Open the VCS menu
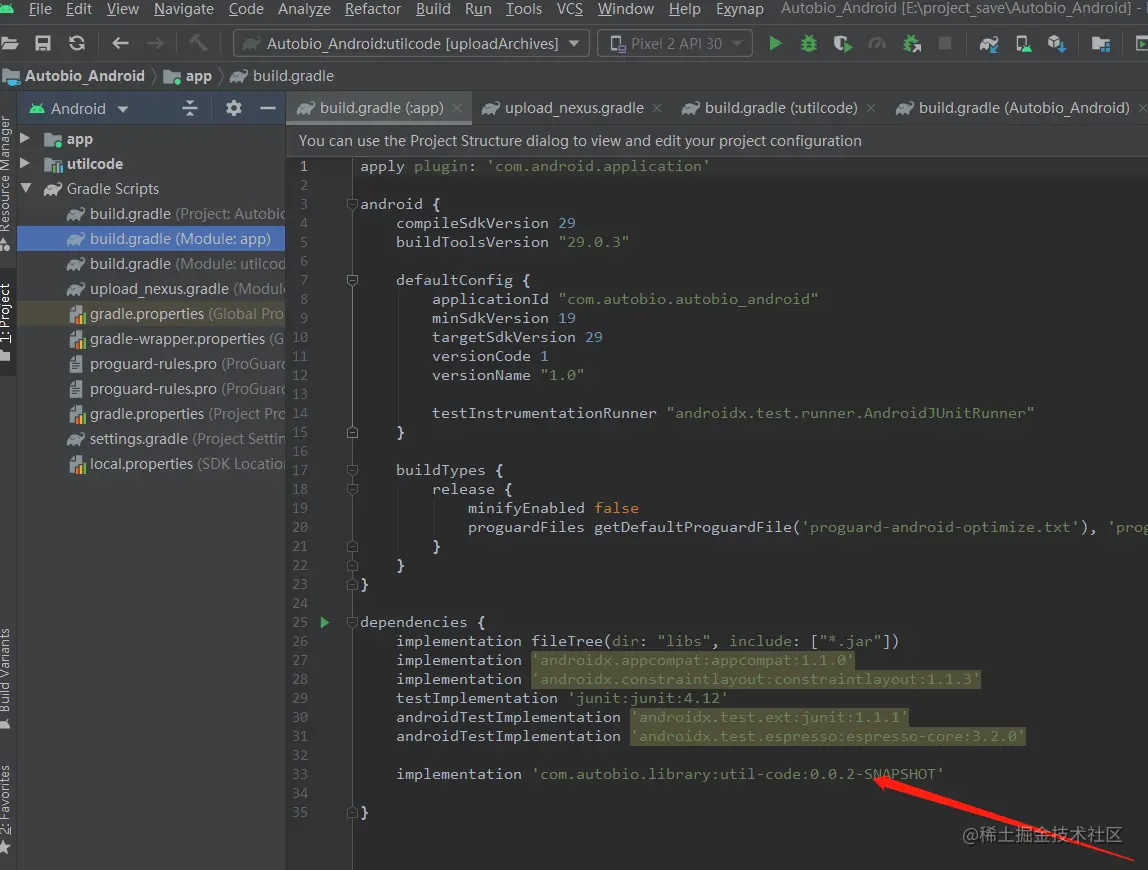This screenshot has width=1148, height=870. (x=570, y=9)
